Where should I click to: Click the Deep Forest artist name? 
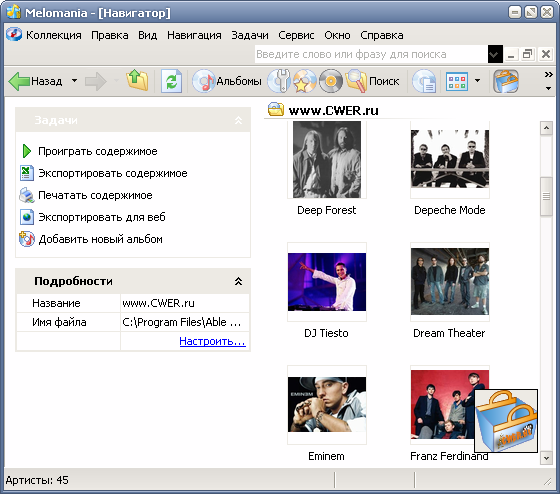pyautogui.click(x=326, y=210)
